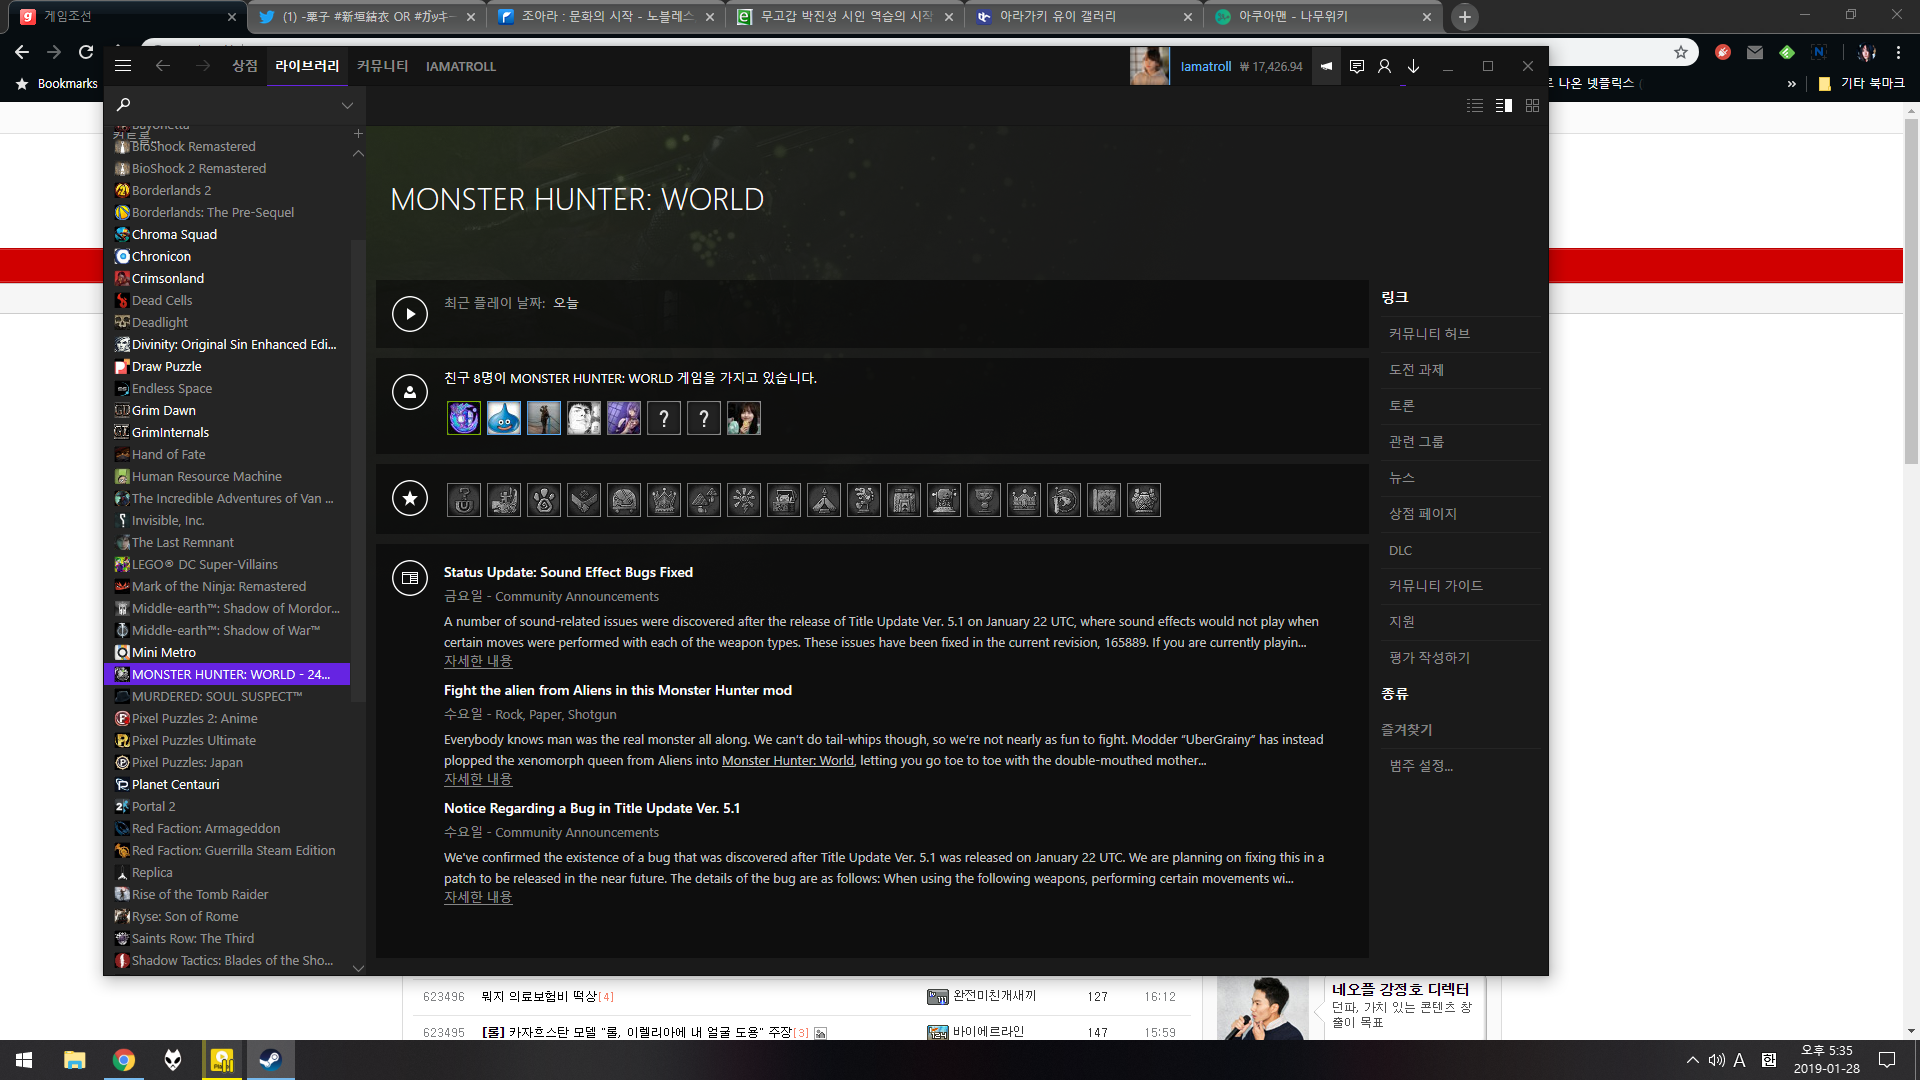
Task: Open the Steam hamburger menu
Action: 123,66
